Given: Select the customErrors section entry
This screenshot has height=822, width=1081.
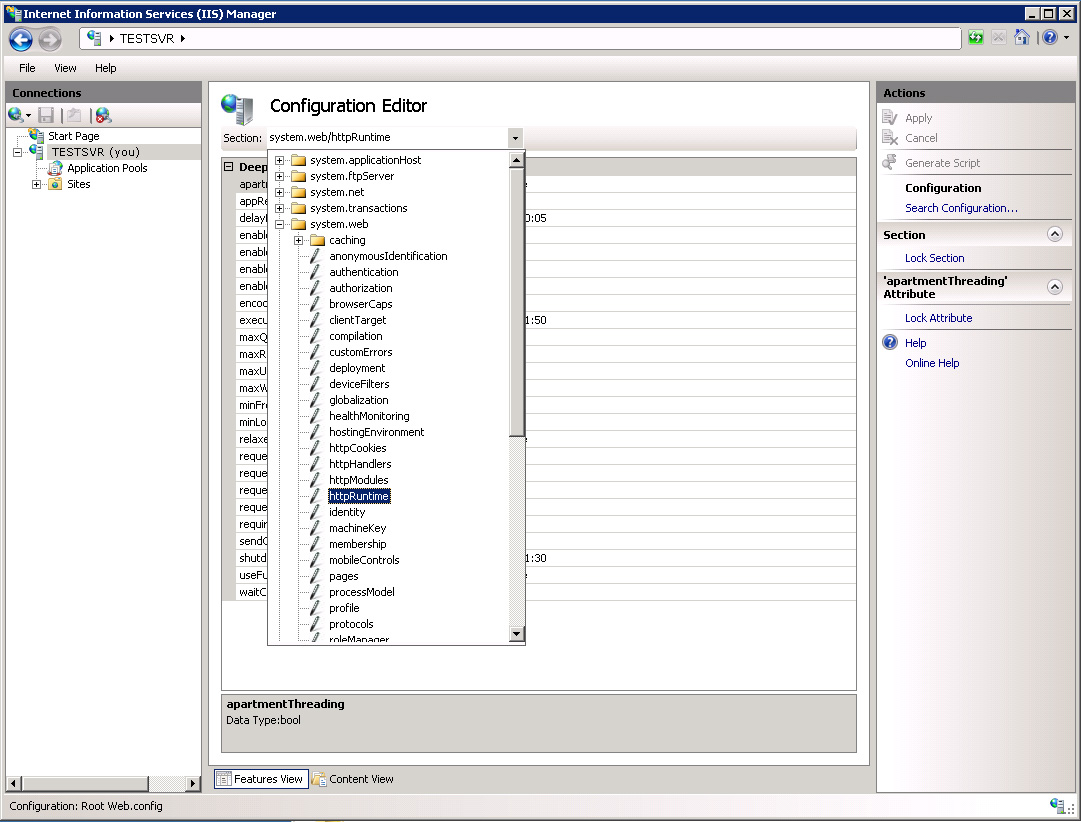Looking at the screenshot, I should pyautogui.click(x=361, y=352).
